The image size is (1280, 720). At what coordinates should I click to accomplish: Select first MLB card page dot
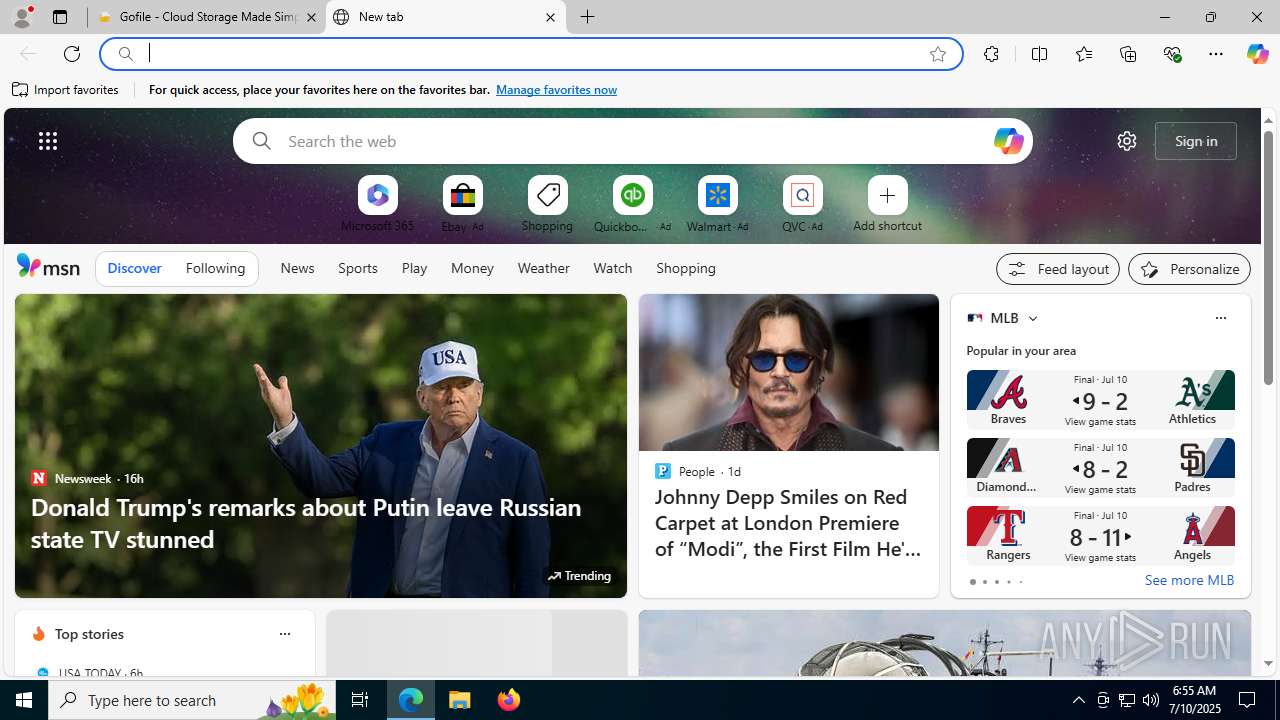point(972,582)
